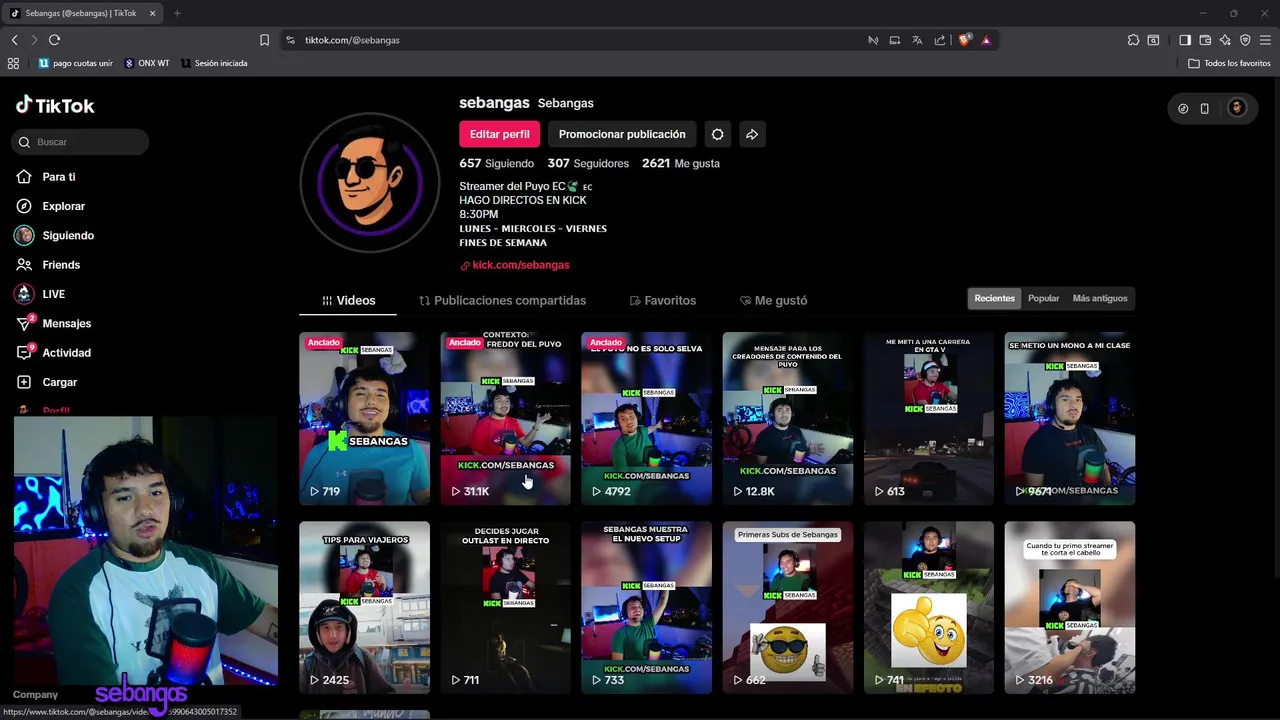
Task: Click Editar perfil button
Action: [499, 134]
